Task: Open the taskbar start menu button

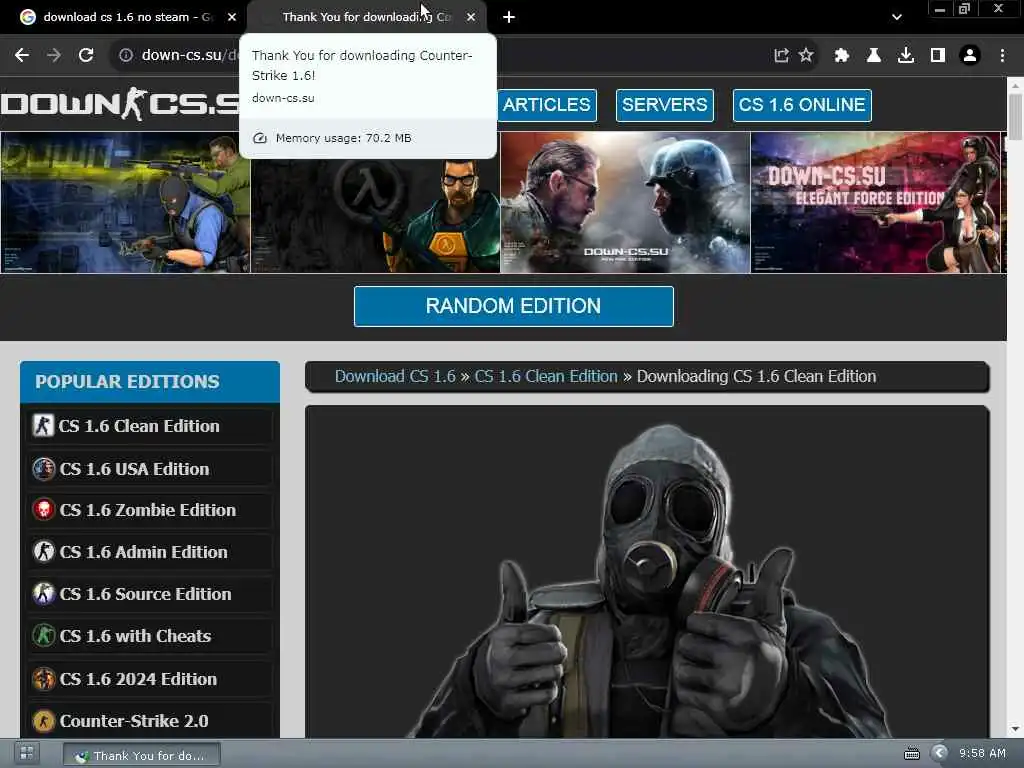Action: coord(27,754)
